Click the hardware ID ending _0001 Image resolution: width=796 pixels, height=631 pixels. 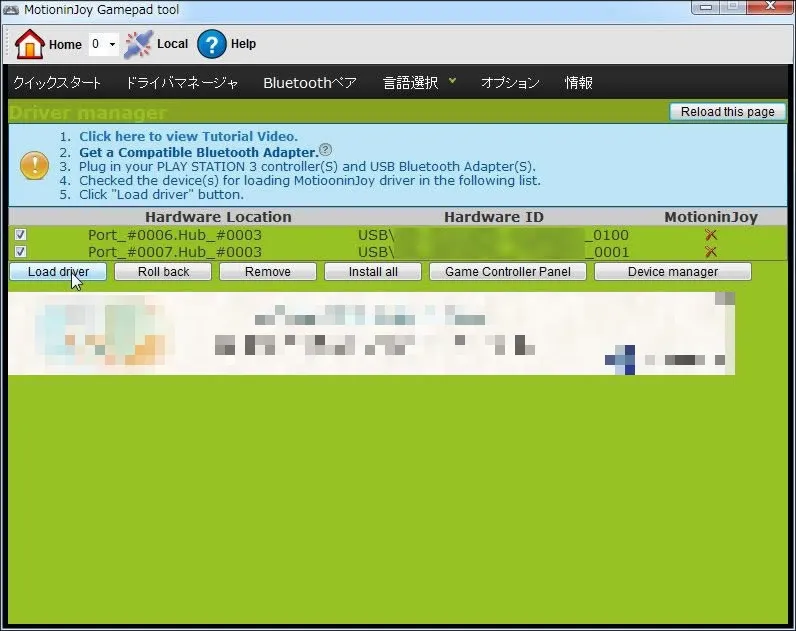coord(493,252)
